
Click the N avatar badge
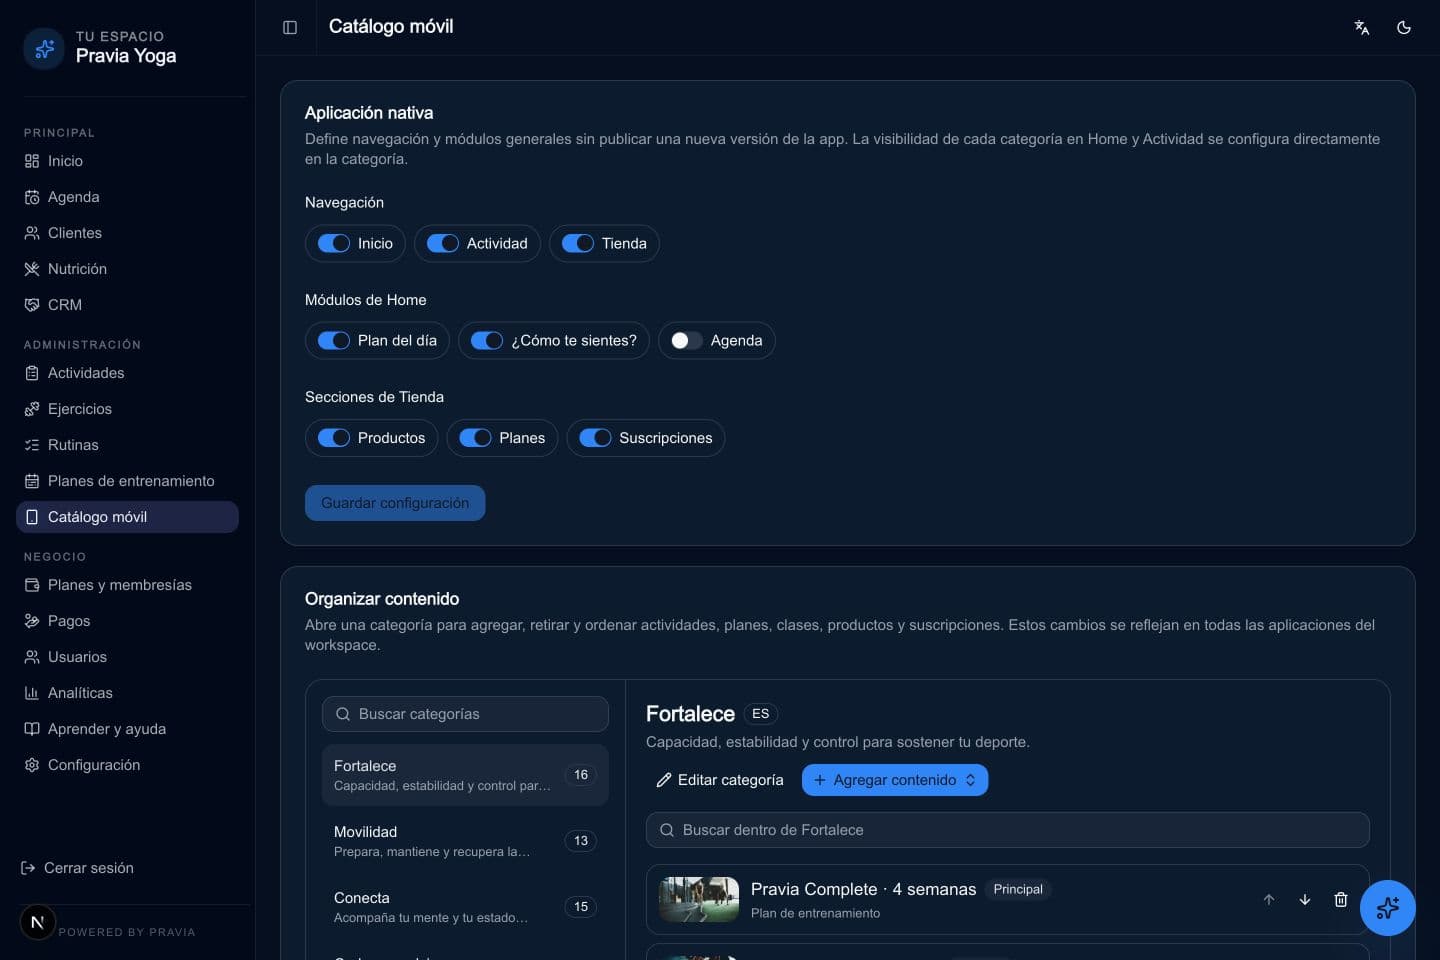(38, 922)
